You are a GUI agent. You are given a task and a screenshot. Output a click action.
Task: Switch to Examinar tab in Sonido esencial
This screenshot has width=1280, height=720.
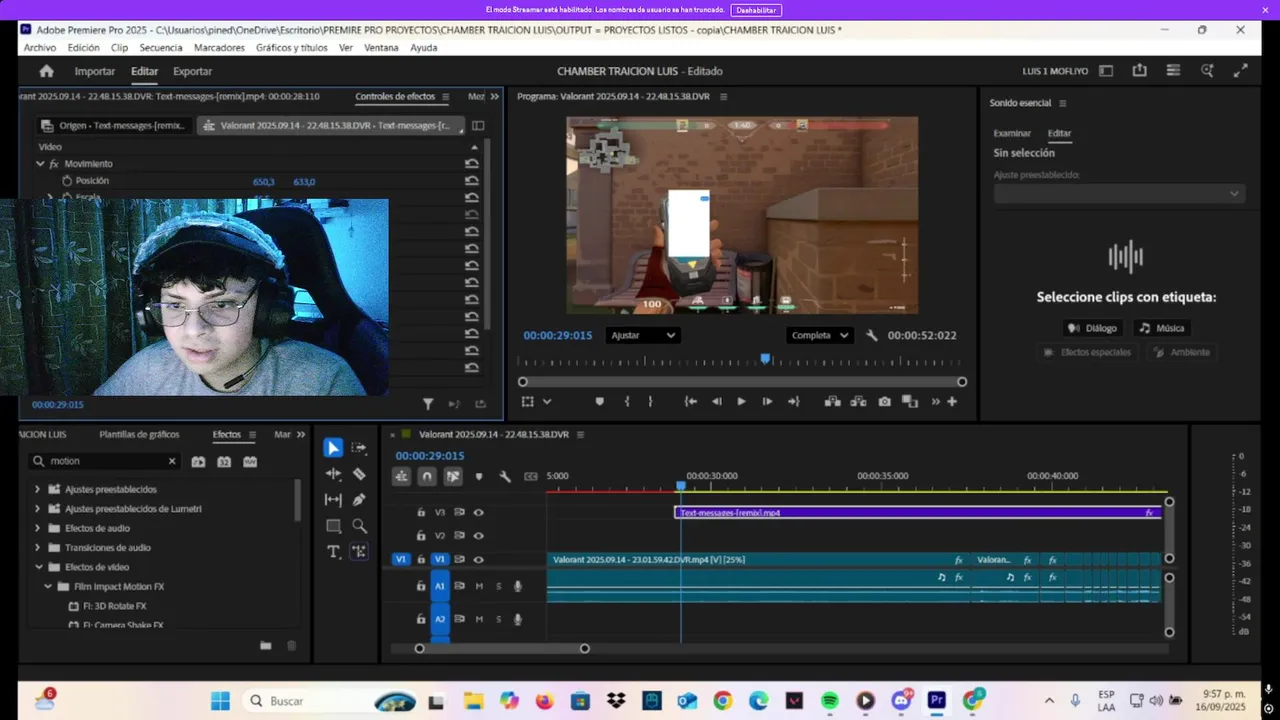[x=1012, y=133]
